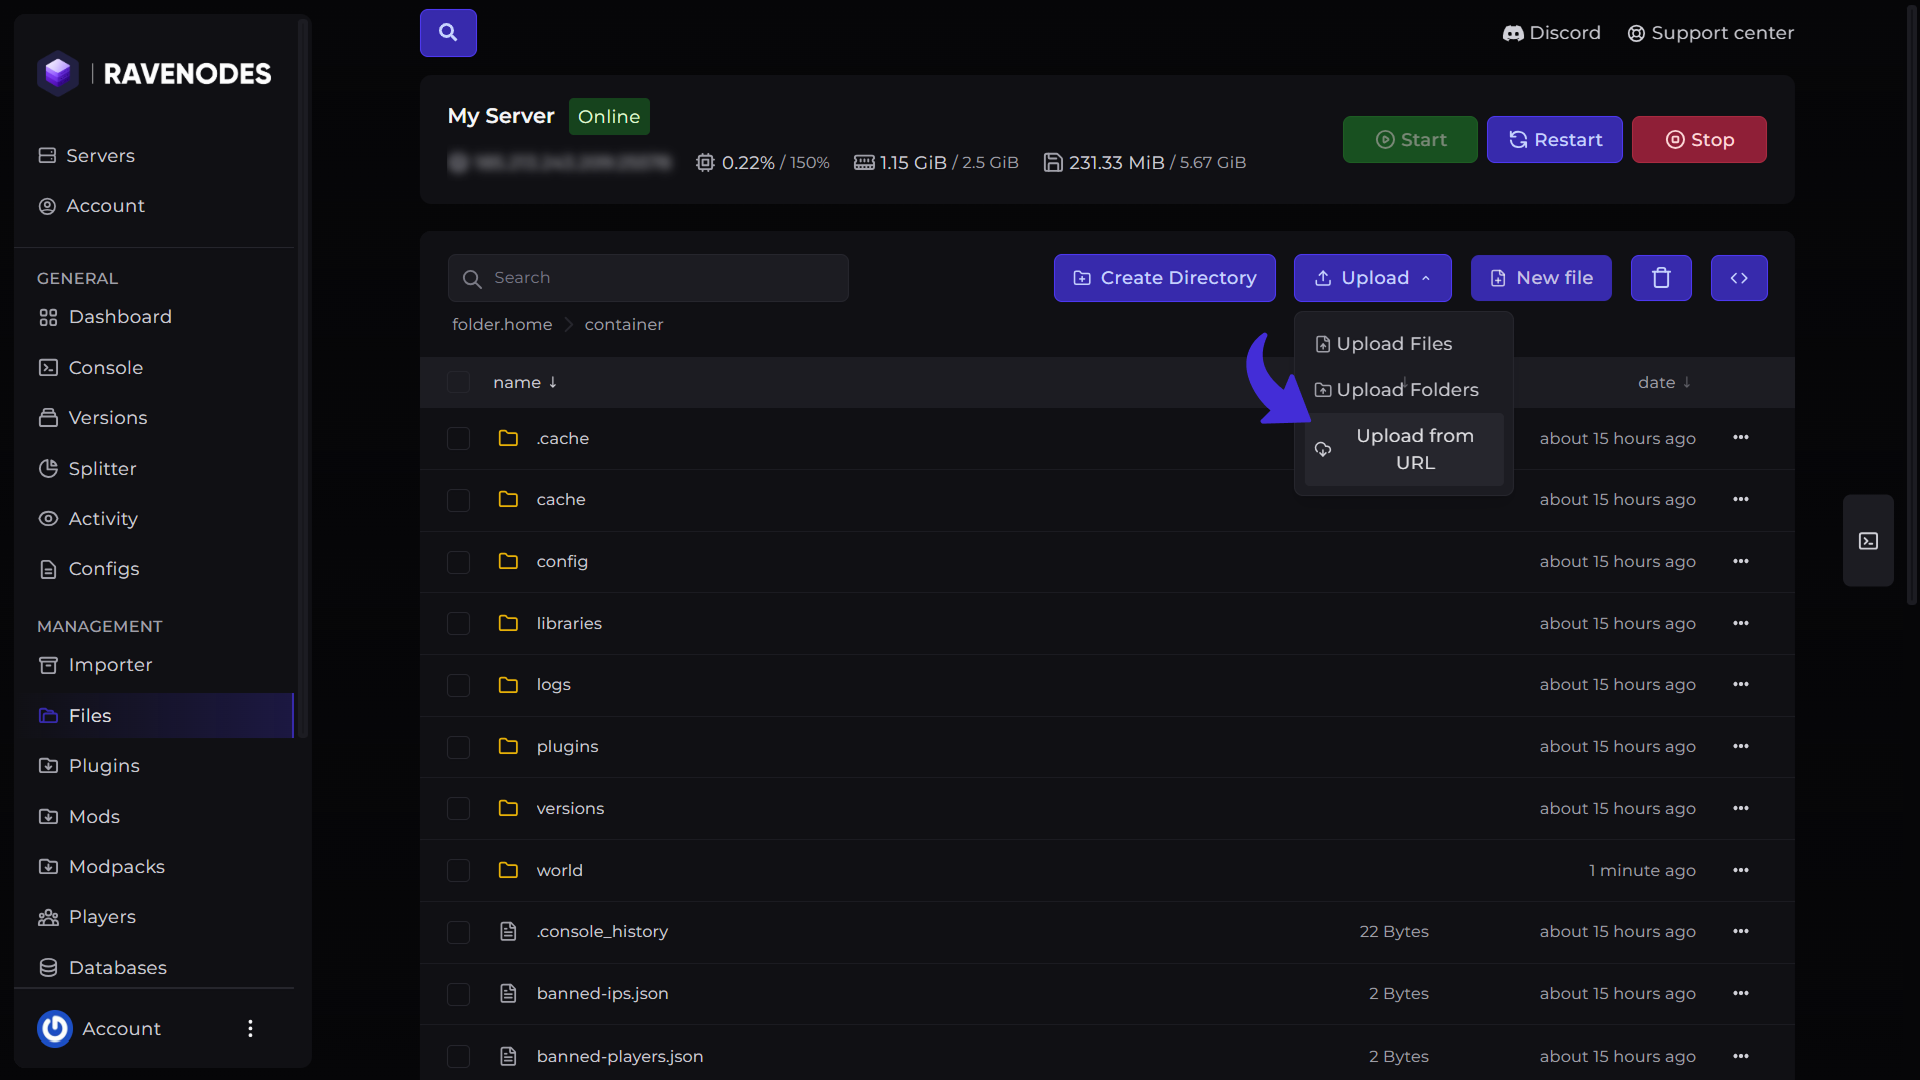Image resolution: width=1920 pixels, height=1080 pixels.
Task: Click the code brackets icon button
Action: point(1739,278)
